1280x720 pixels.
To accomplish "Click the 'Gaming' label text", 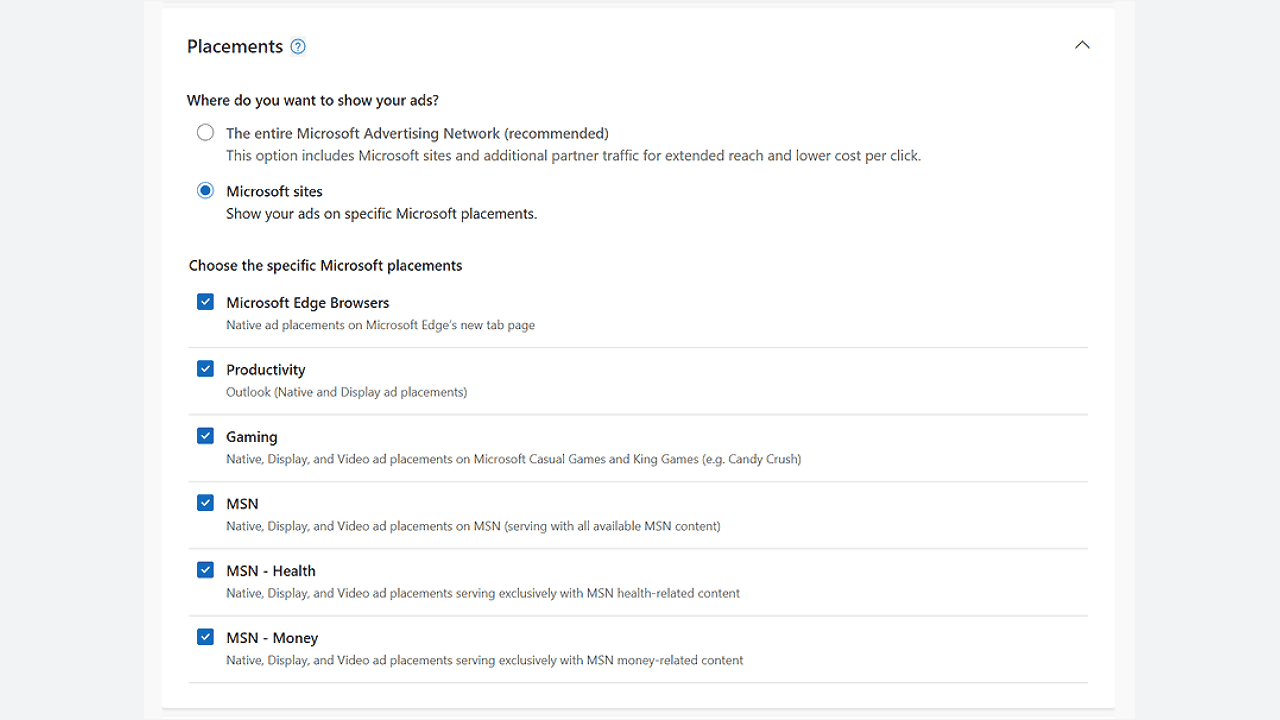I will pos(251,437).
